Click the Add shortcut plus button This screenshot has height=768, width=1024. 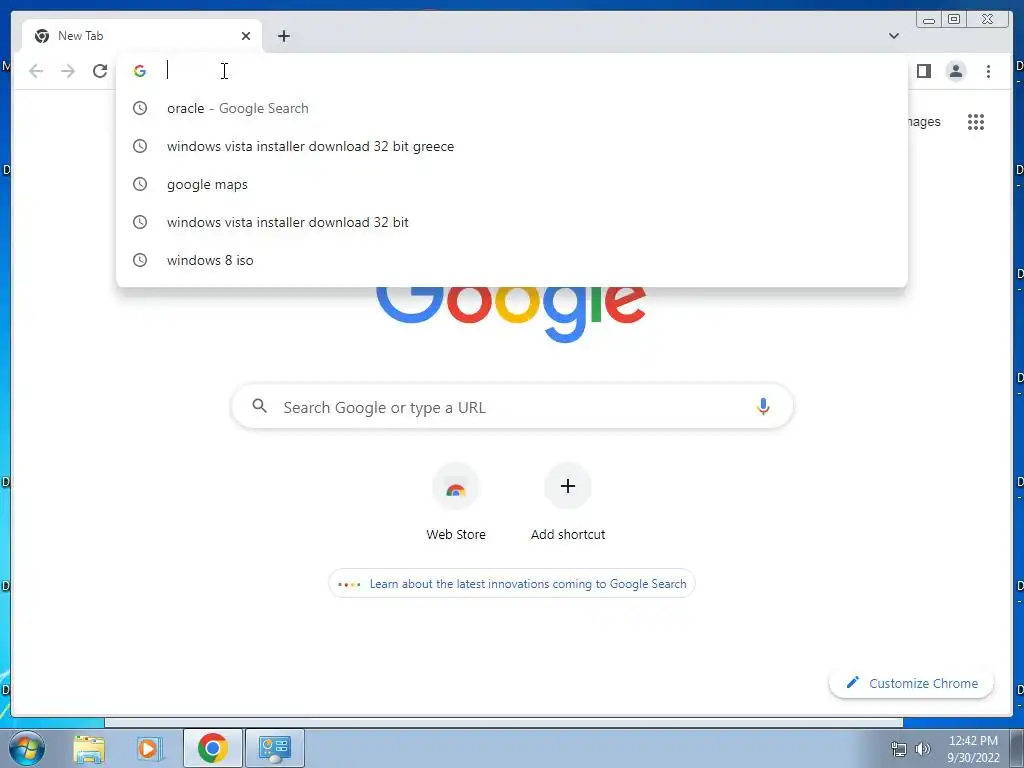point(568,486)
